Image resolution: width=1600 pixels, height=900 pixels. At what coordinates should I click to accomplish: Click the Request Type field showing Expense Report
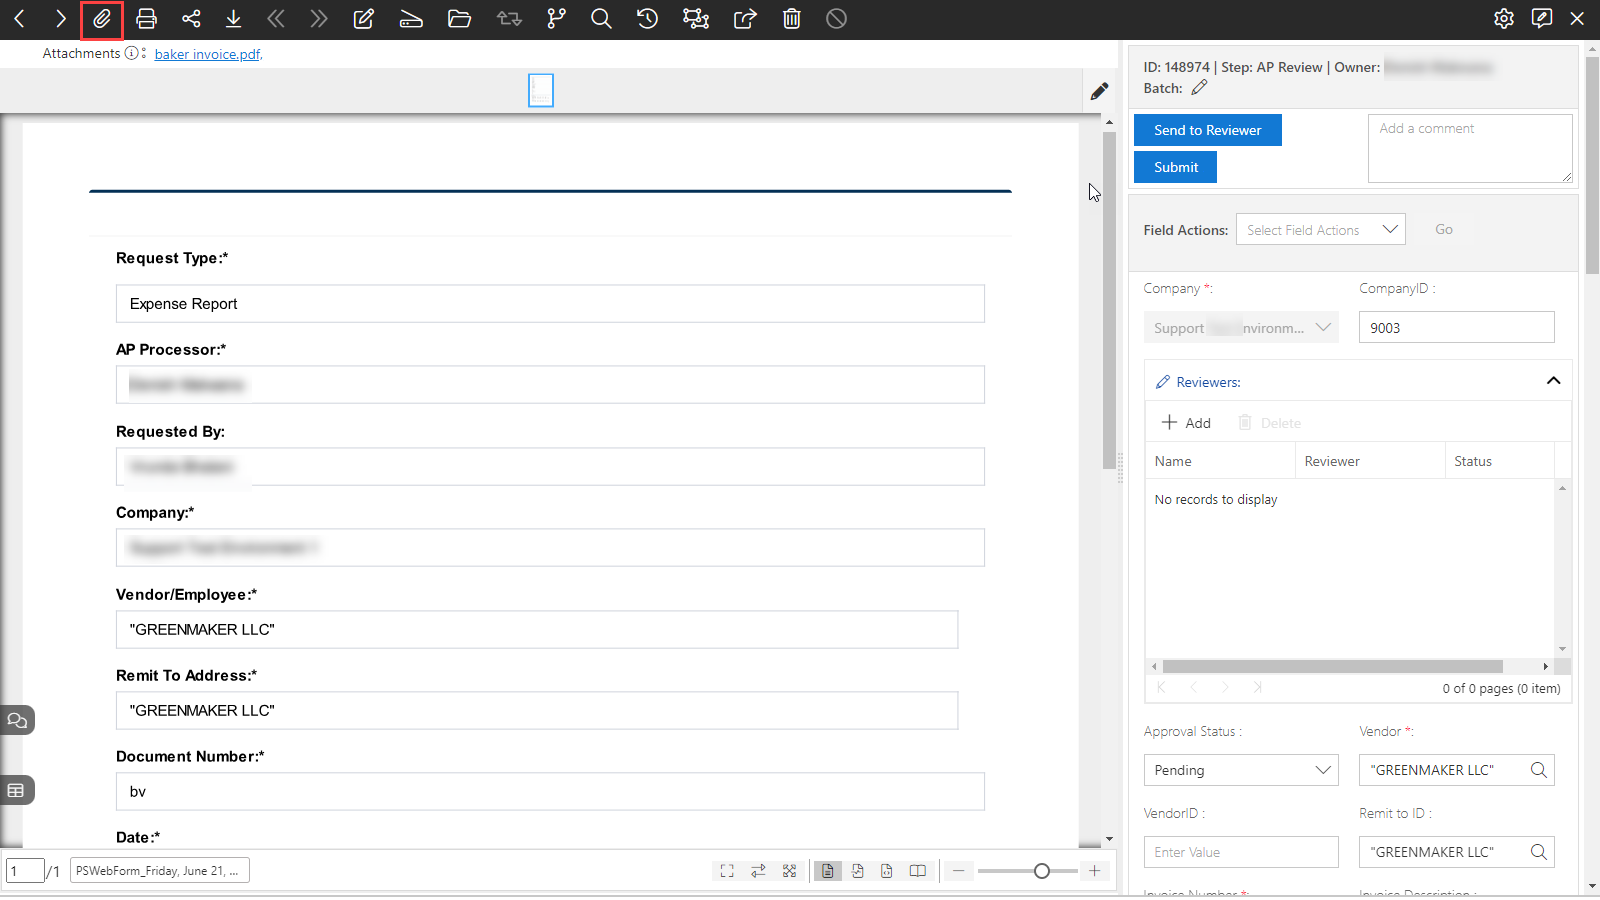[550, 304]
